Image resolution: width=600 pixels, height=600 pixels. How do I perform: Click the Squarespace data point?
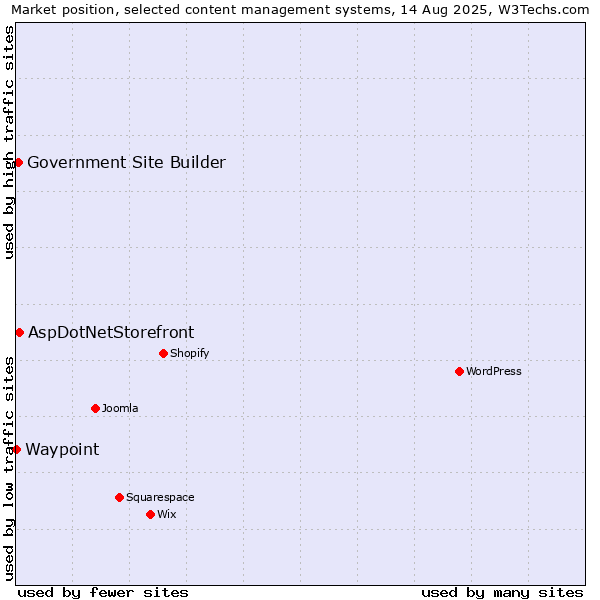tap(119, 497)
